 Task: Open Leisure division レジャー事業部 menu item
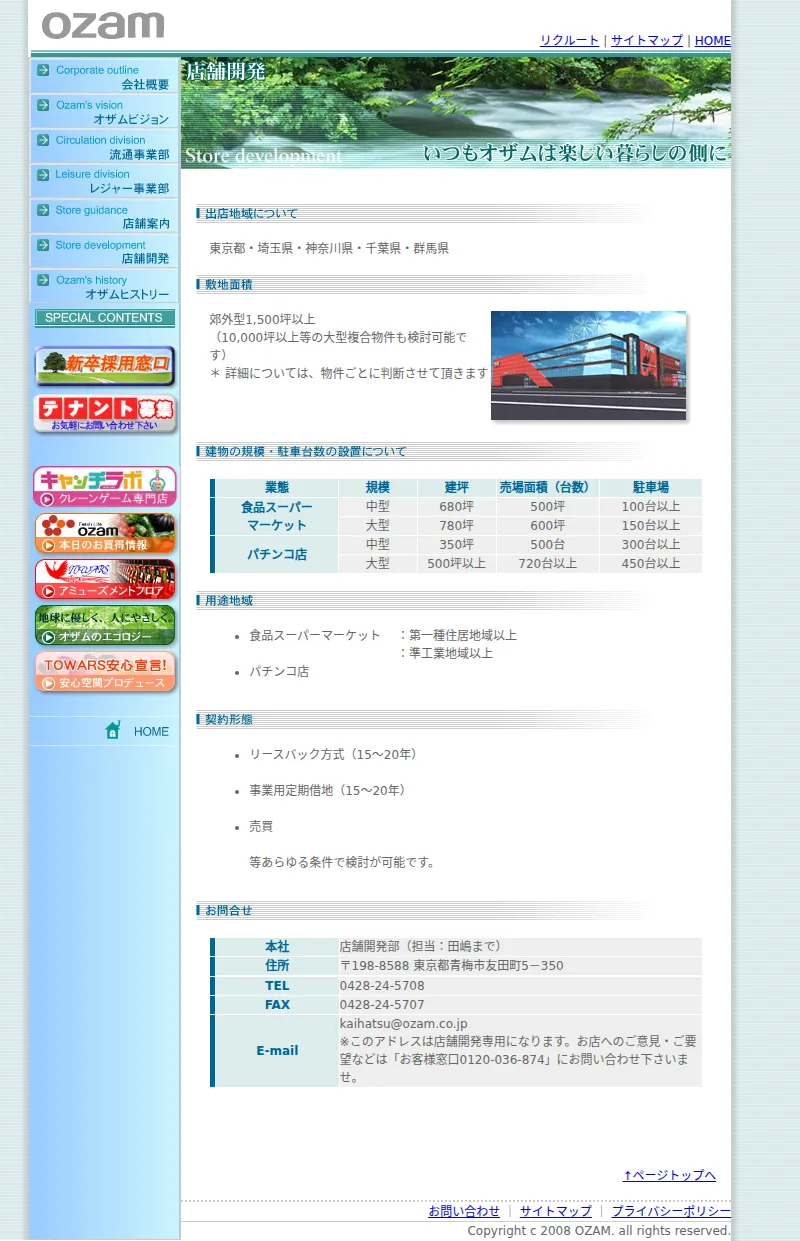tap(104, 182)
